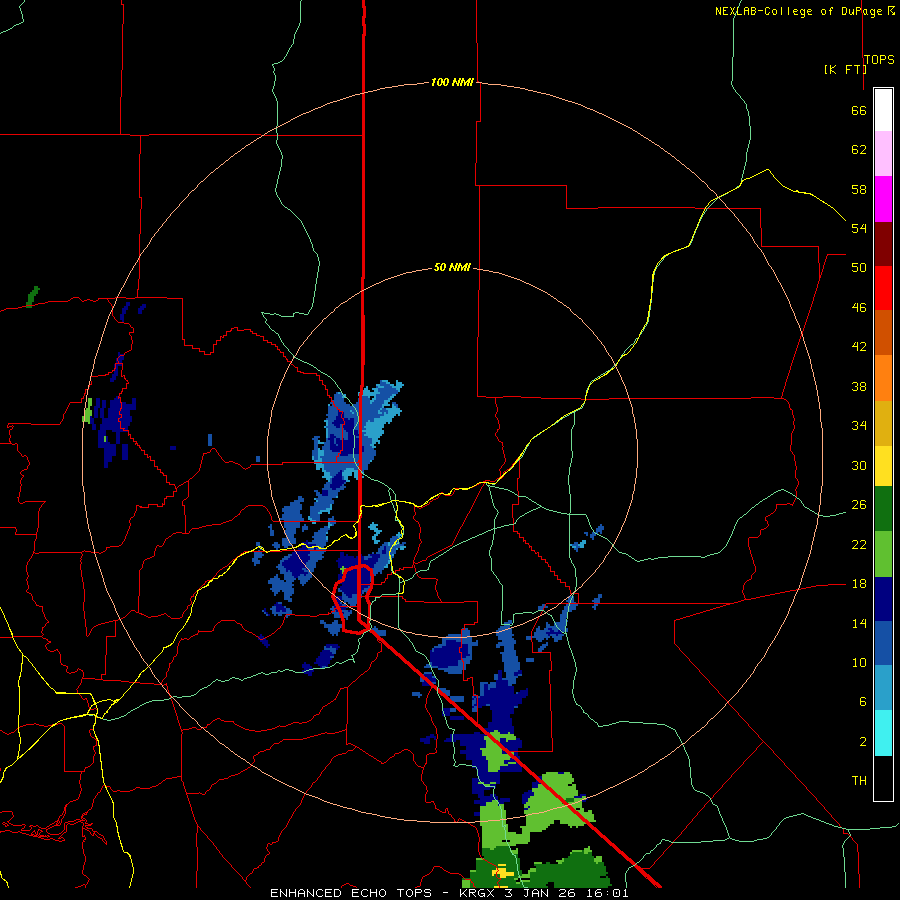
Task: Click the KRGX radar site identifier
Action: pos(480,893)
